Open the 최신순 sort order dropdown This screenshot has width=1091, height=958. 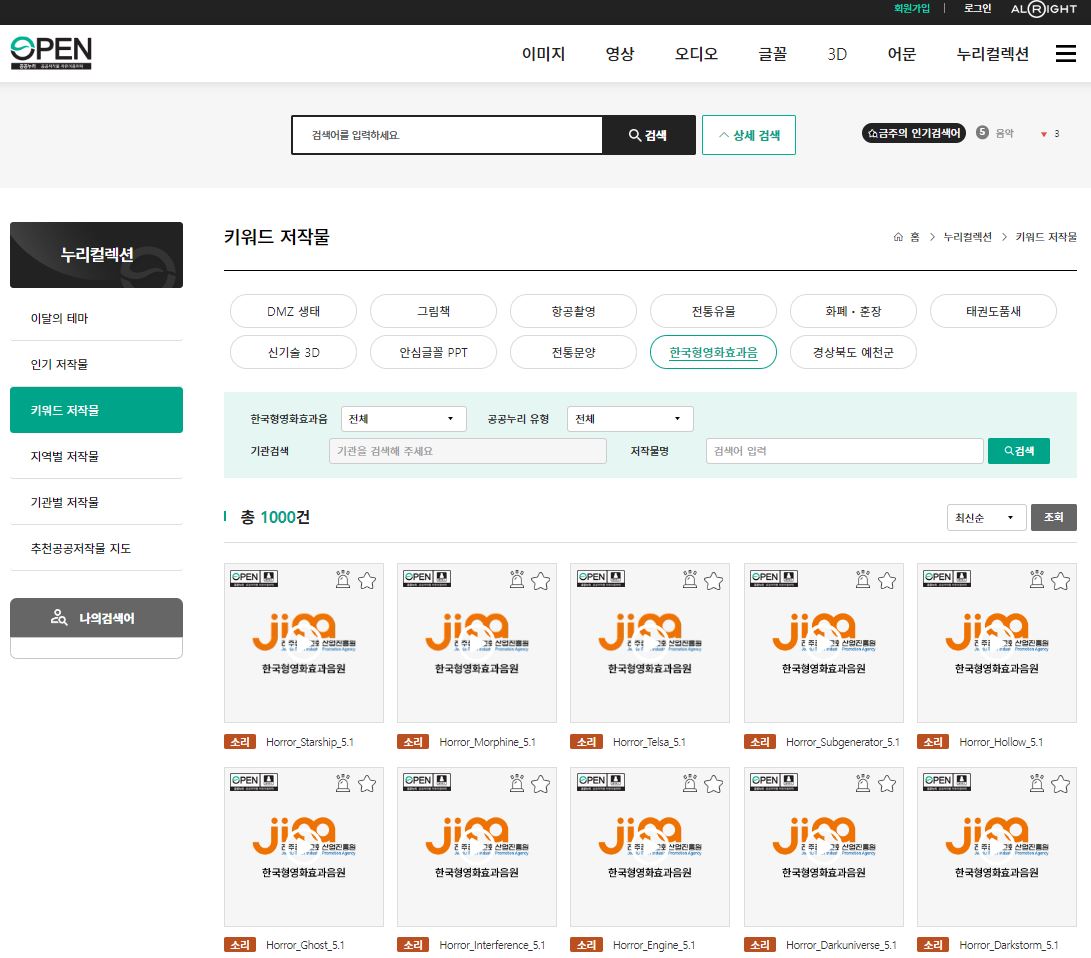[985, 517]
